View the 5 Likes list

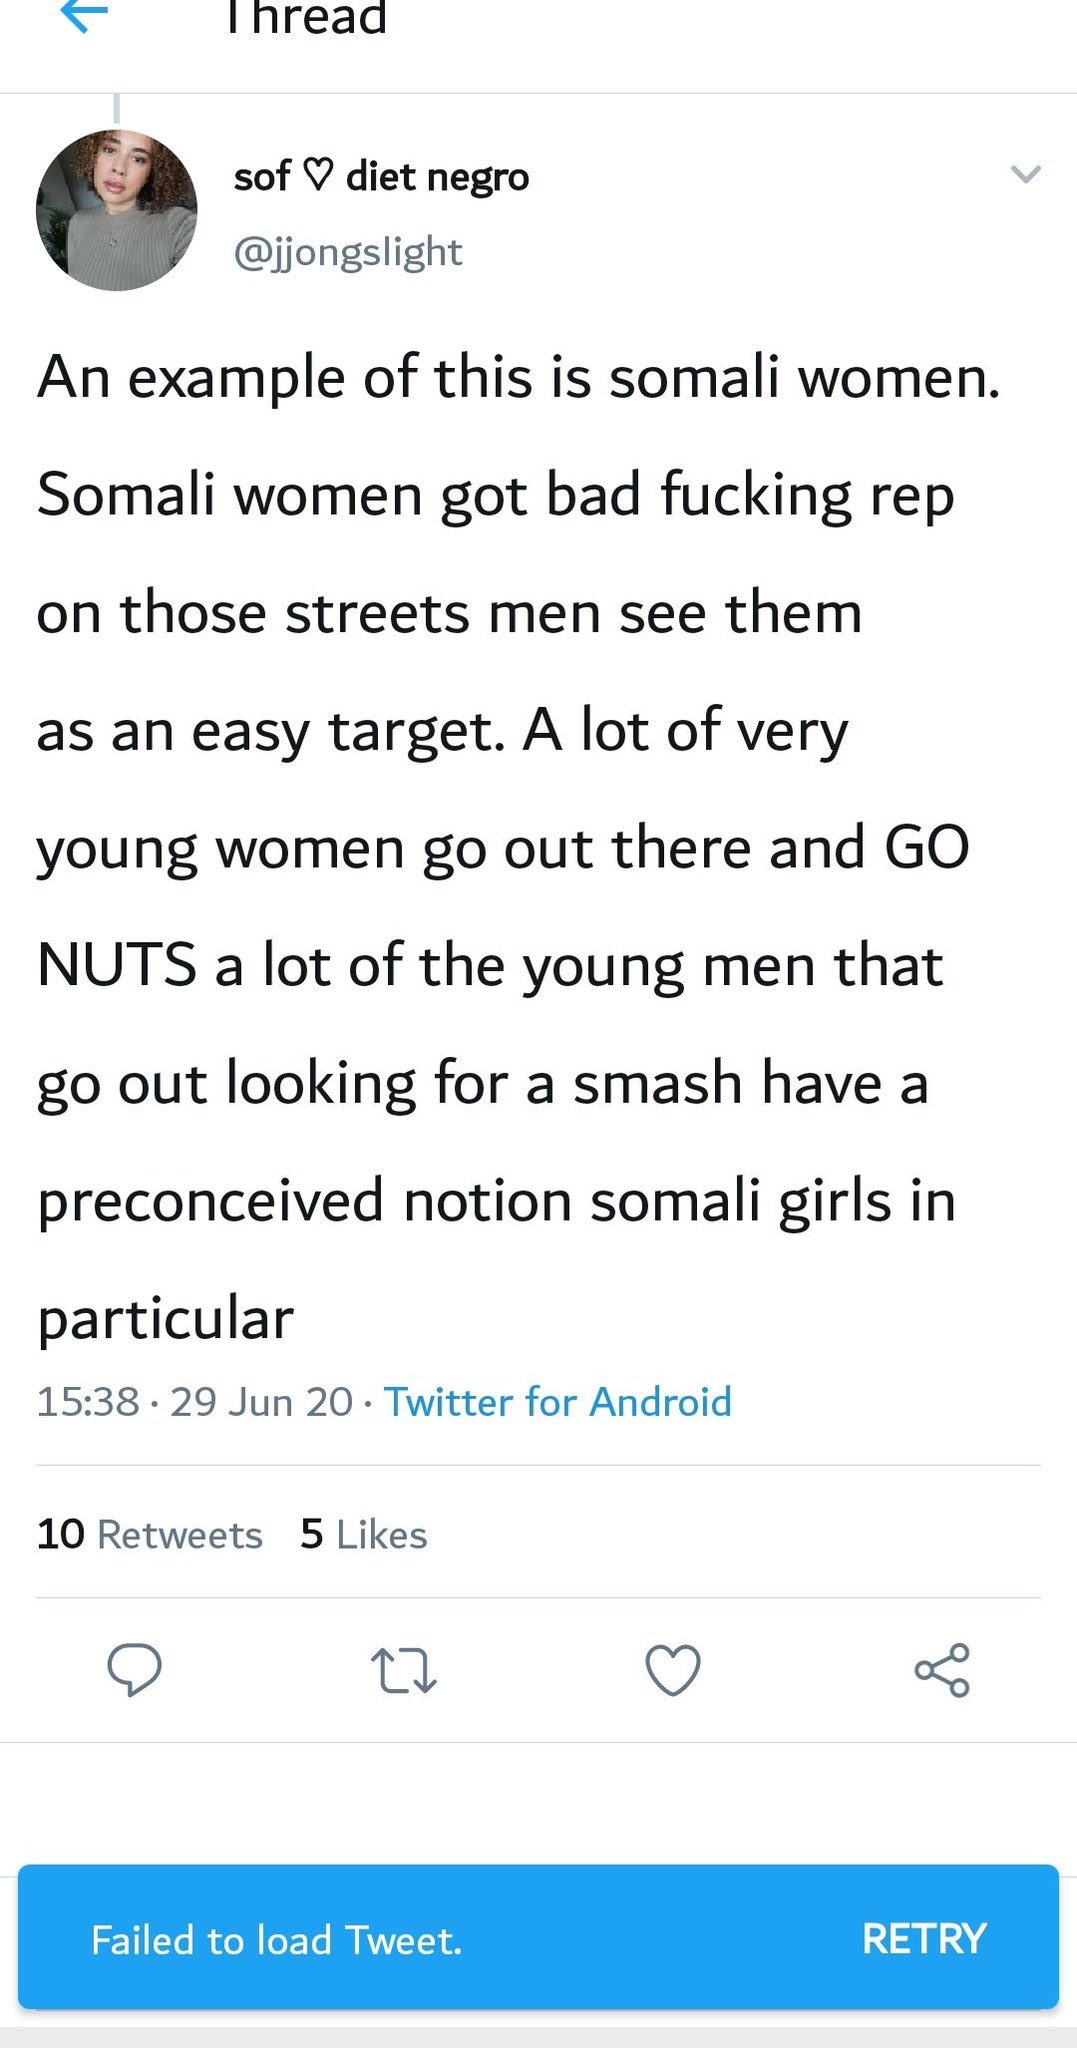click(363, 1534)
